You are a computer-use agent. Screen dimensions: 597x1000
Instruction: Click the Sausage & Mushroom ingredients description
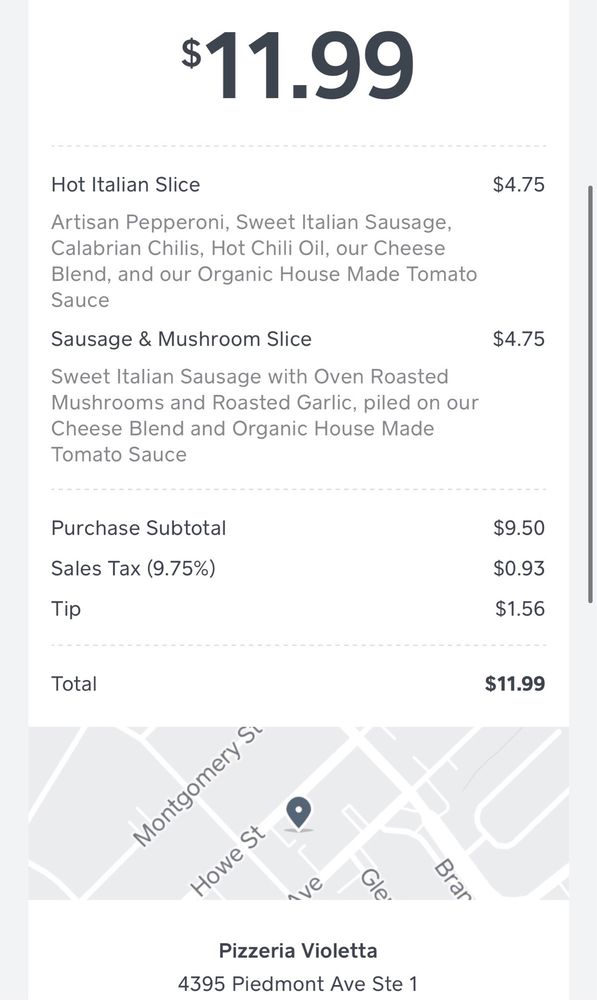(265, 415)
